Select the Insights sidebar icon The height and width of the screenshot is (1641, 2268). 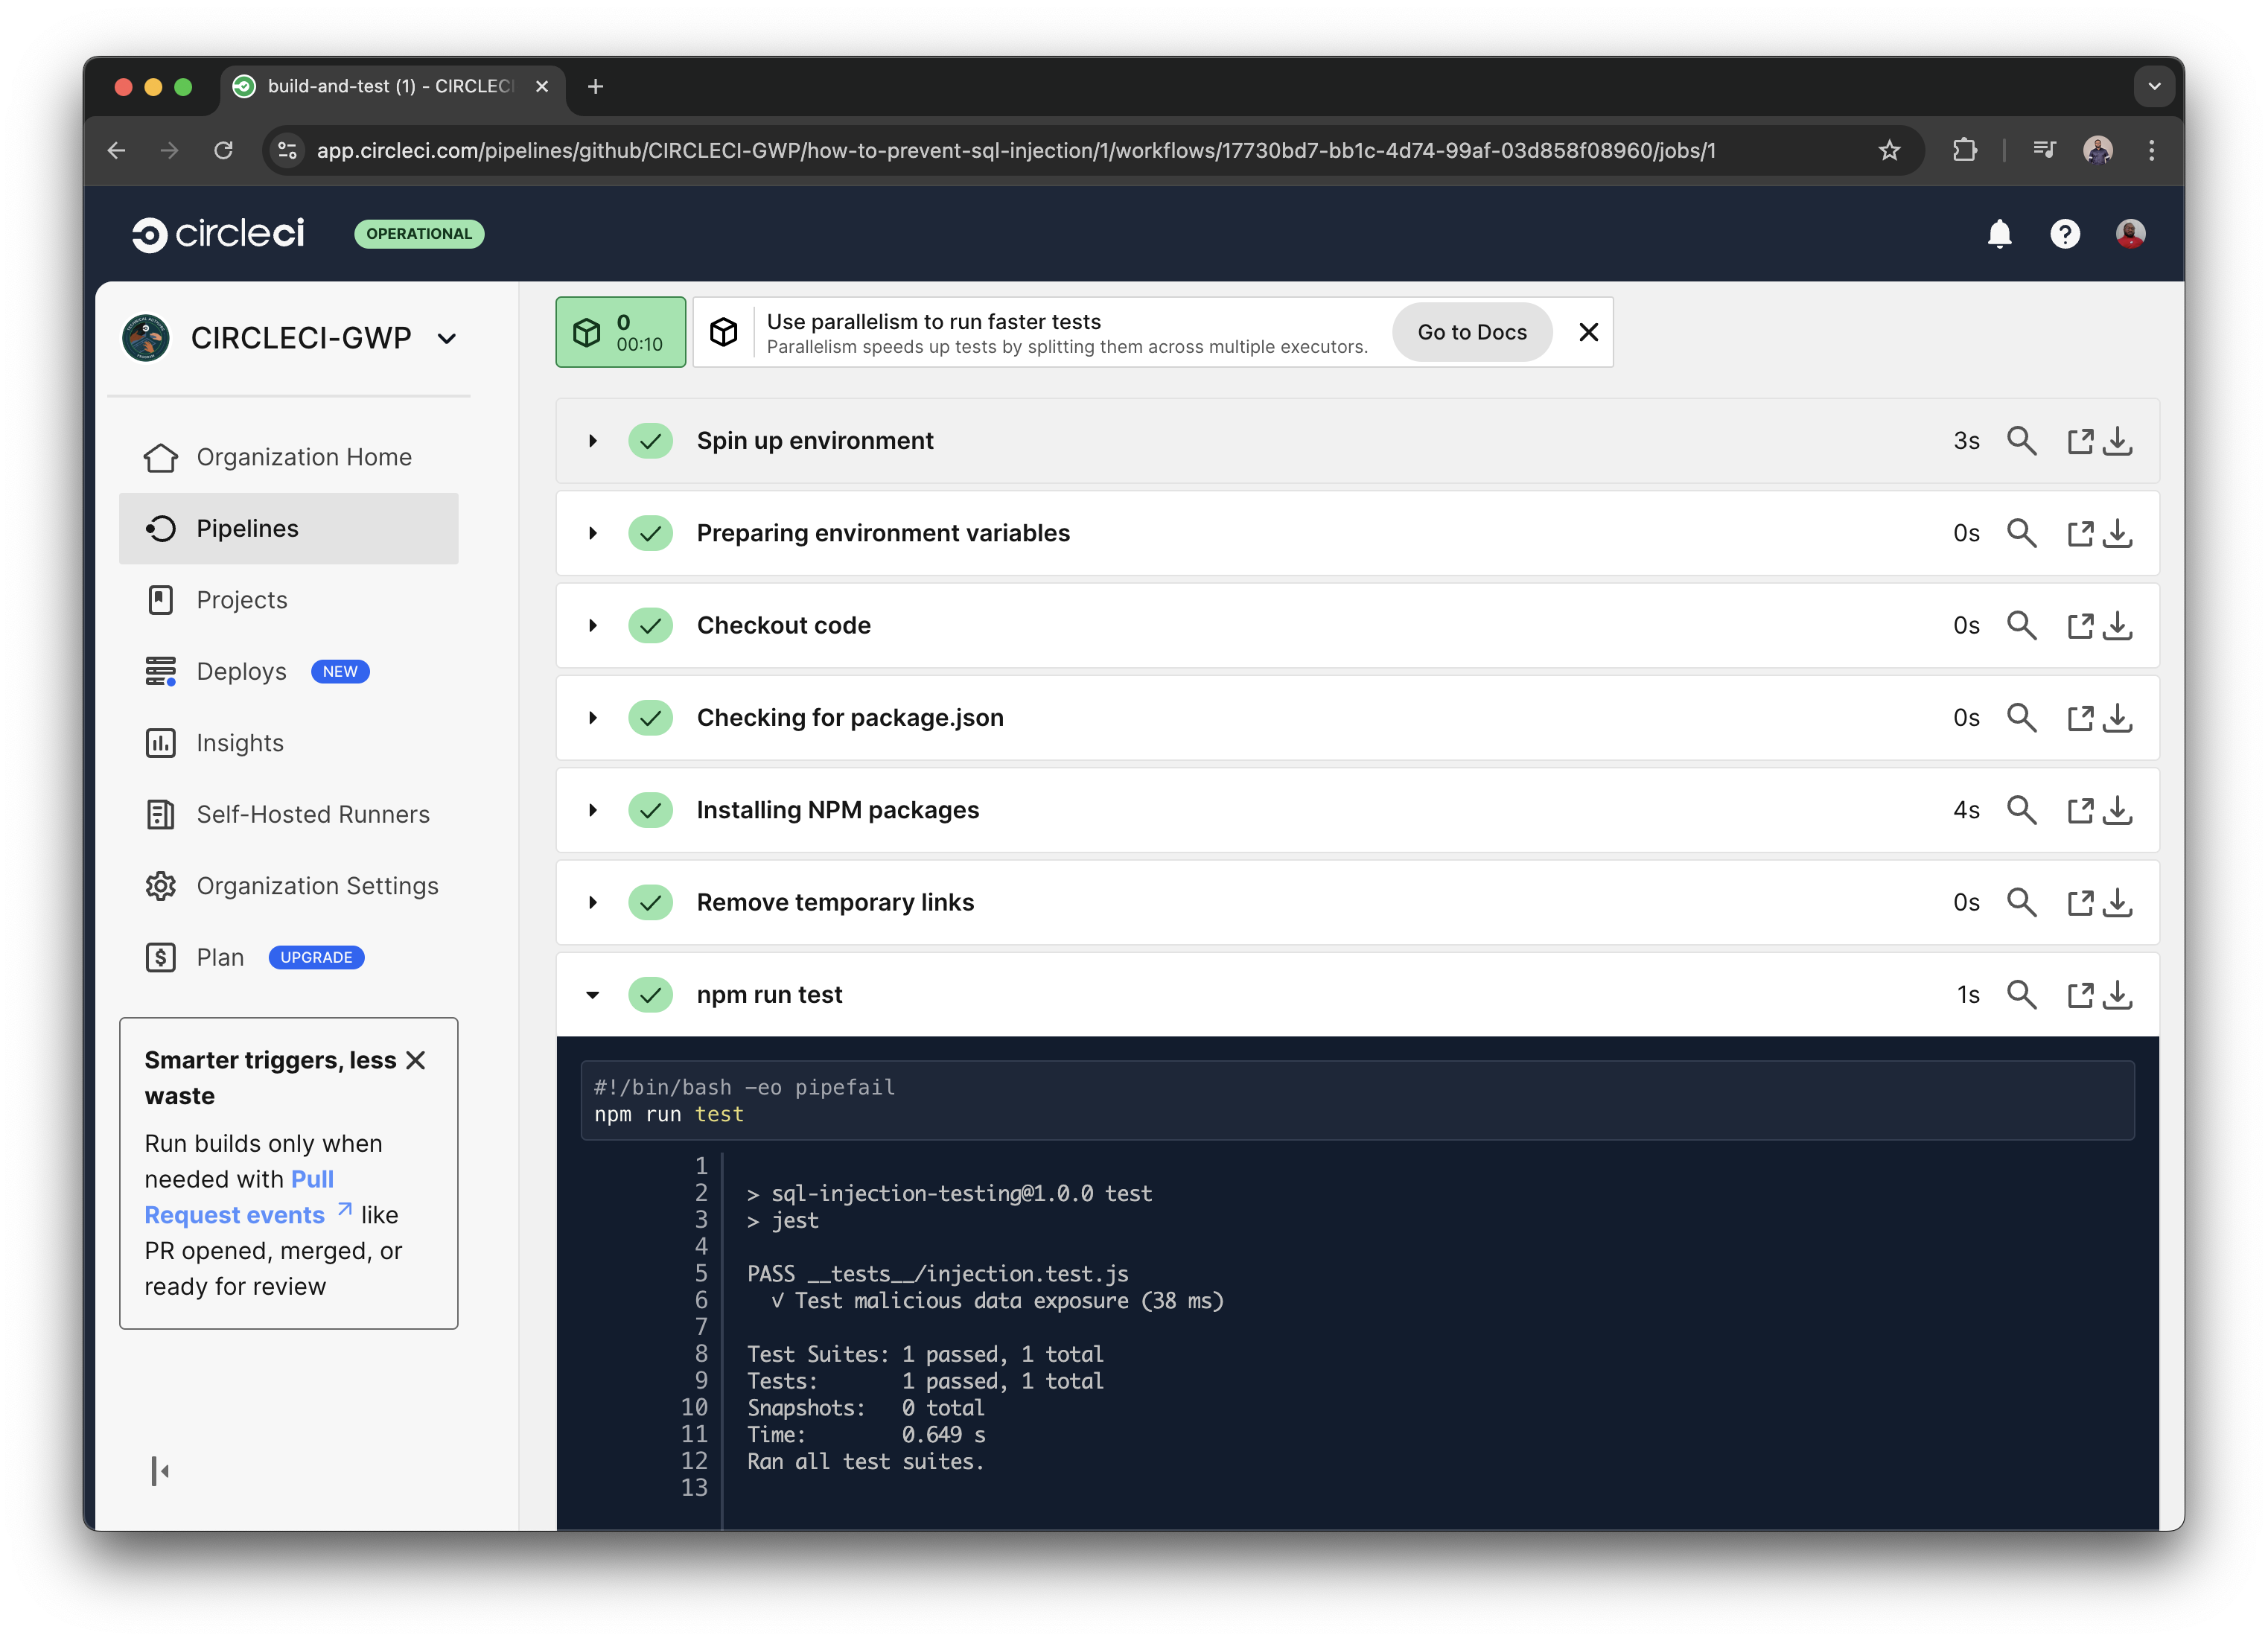pyautogui.click(x=161, y=742)
